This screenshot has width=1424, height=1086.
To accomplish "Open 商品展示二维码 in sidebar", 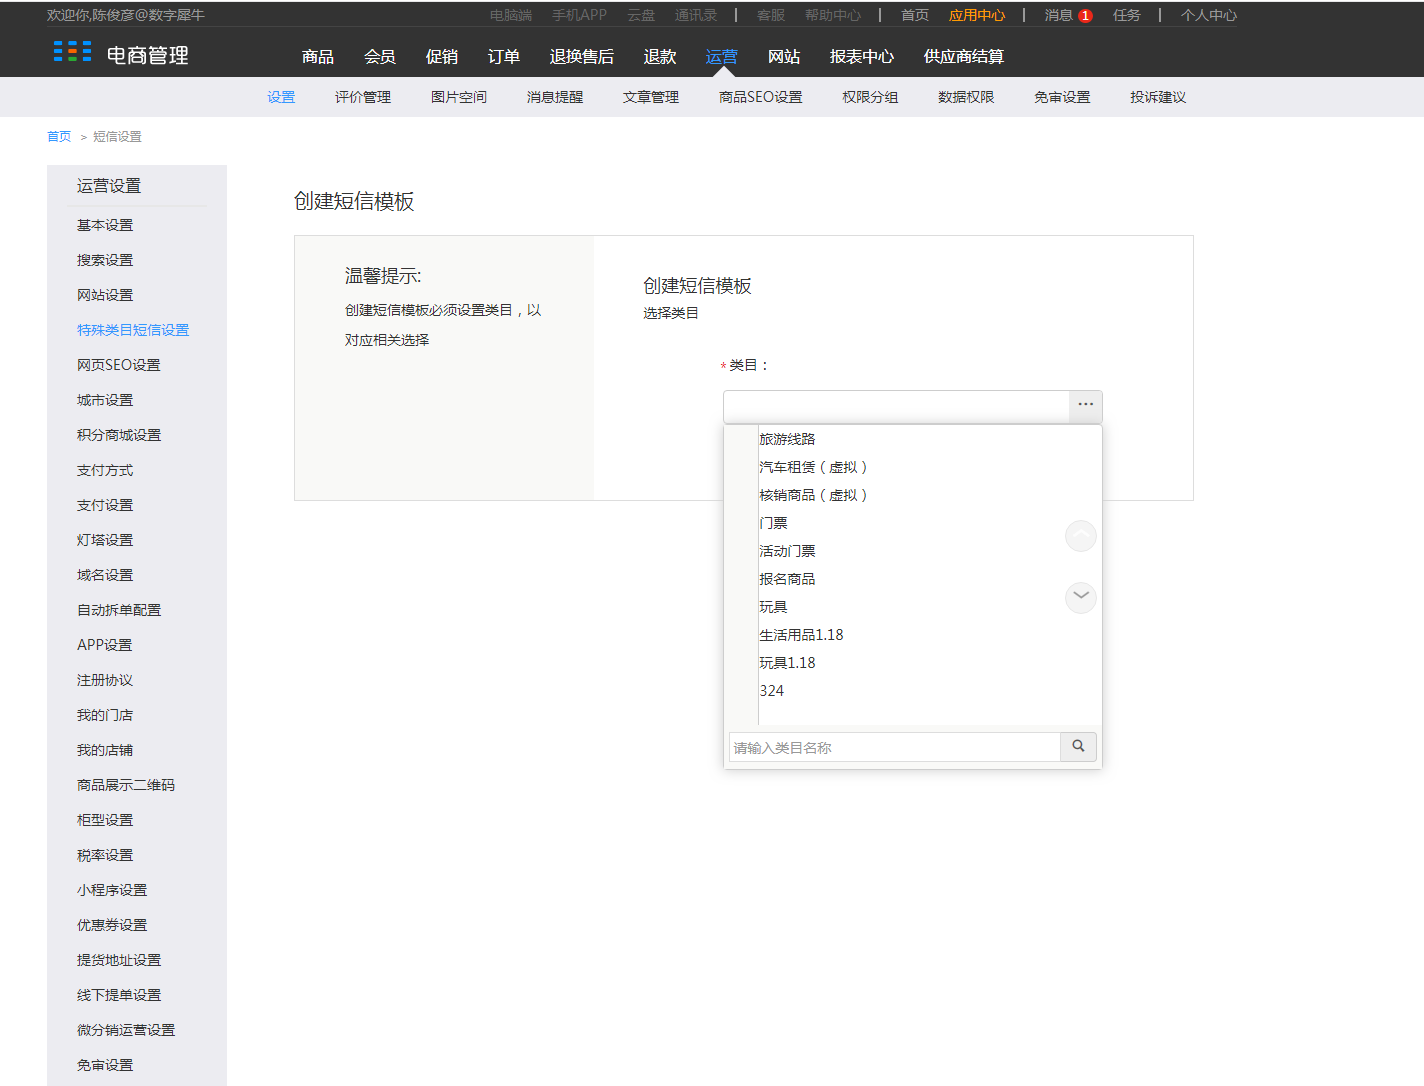I will [126, 785].
